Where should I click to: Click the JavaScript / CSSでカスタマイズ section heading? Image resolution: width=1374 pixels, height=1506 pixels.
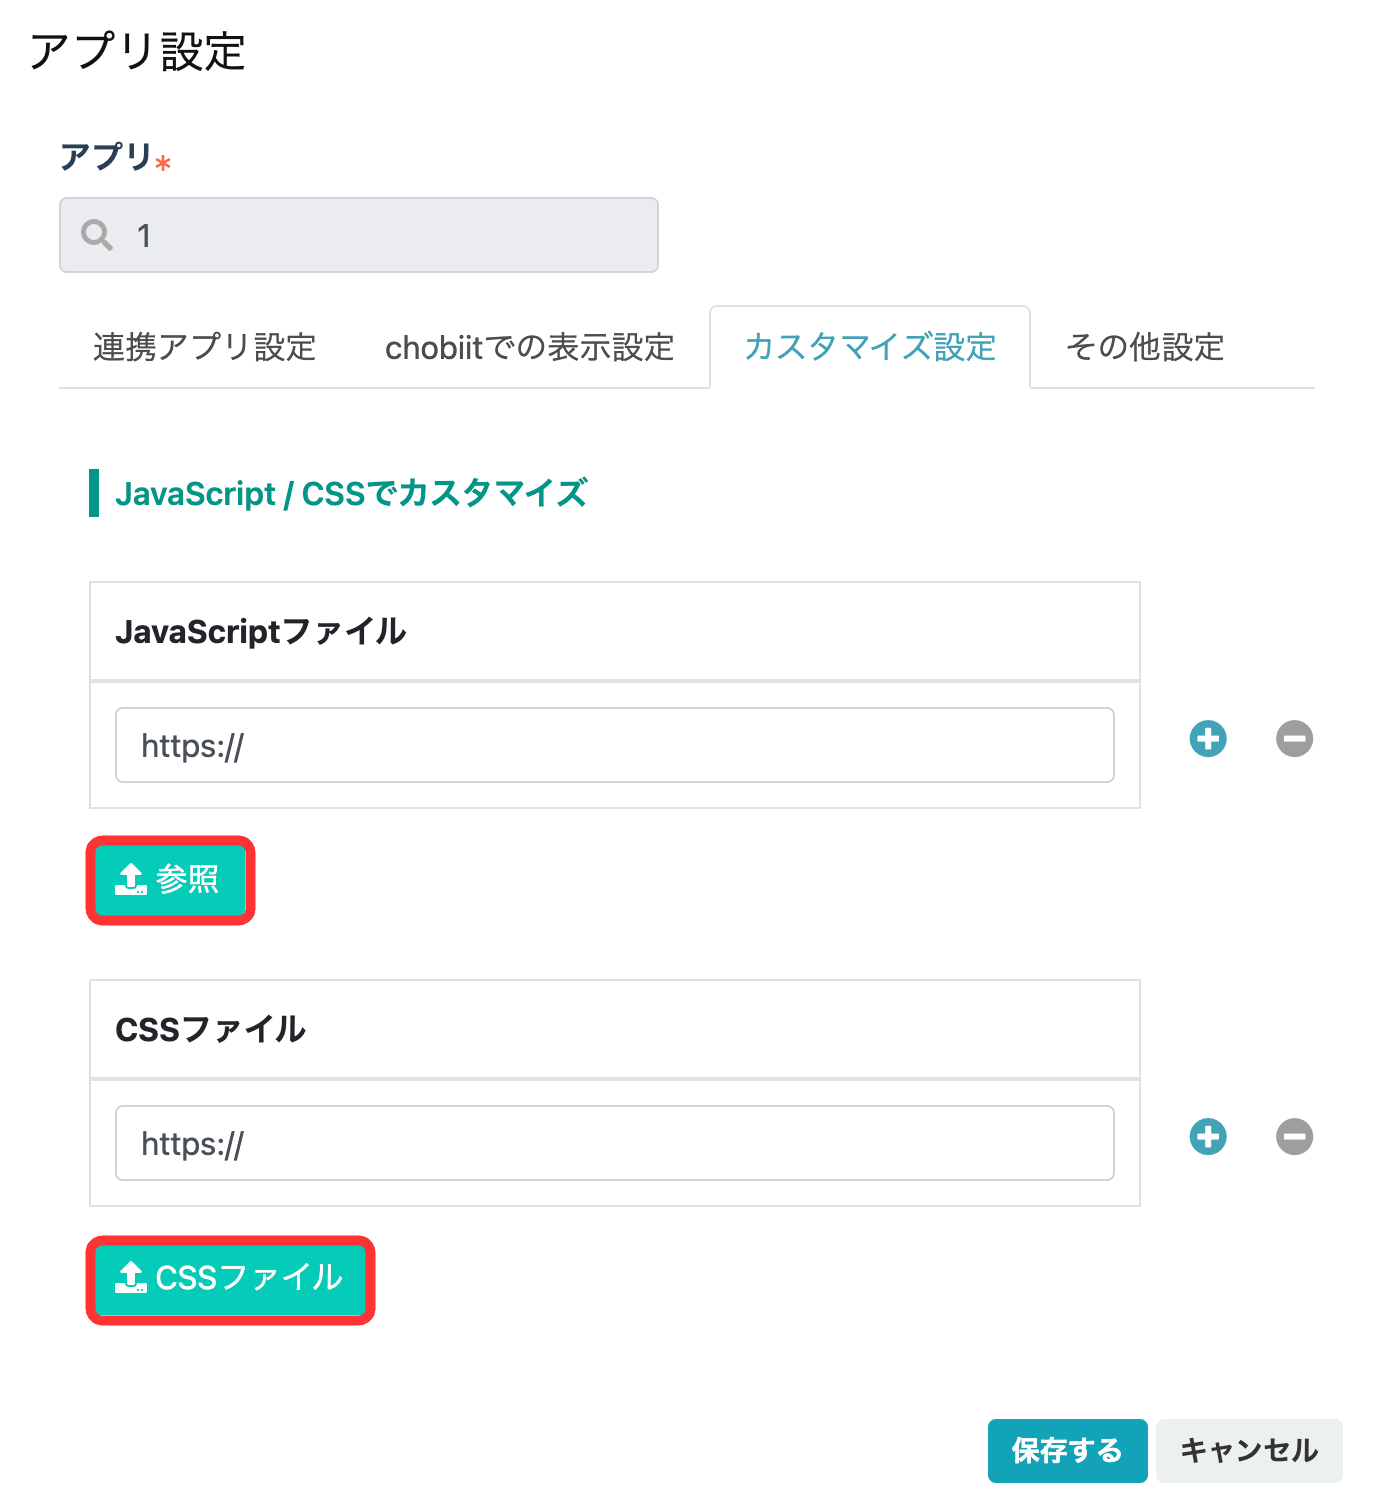[351, 493]
